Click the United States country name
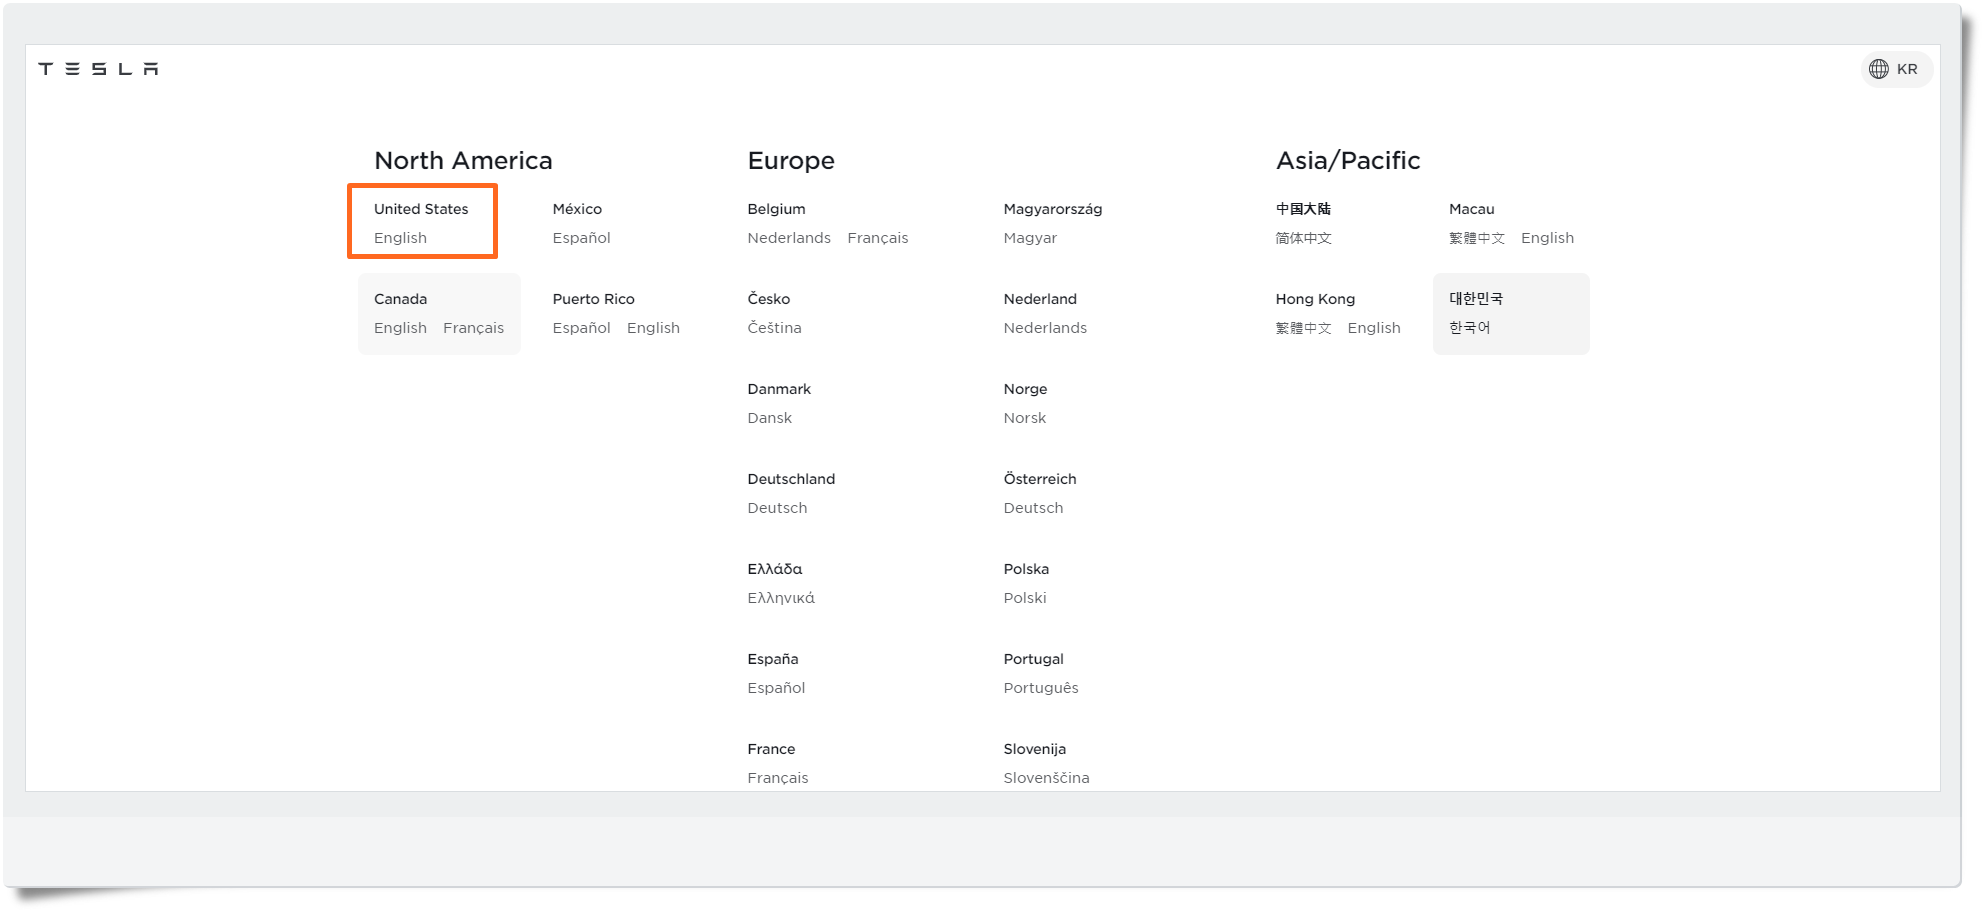 (x=421, y=209)
